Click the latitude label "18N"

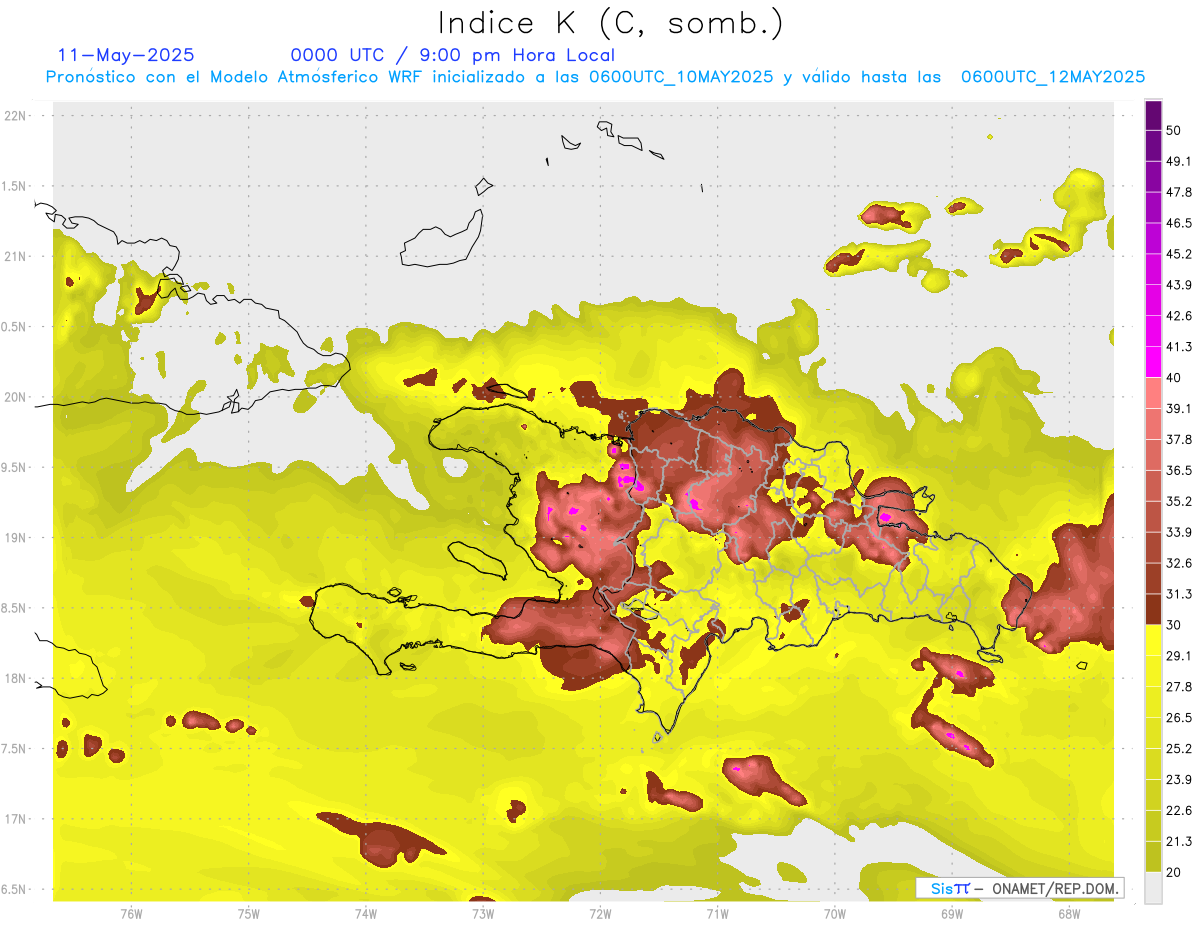click(17, 678)
